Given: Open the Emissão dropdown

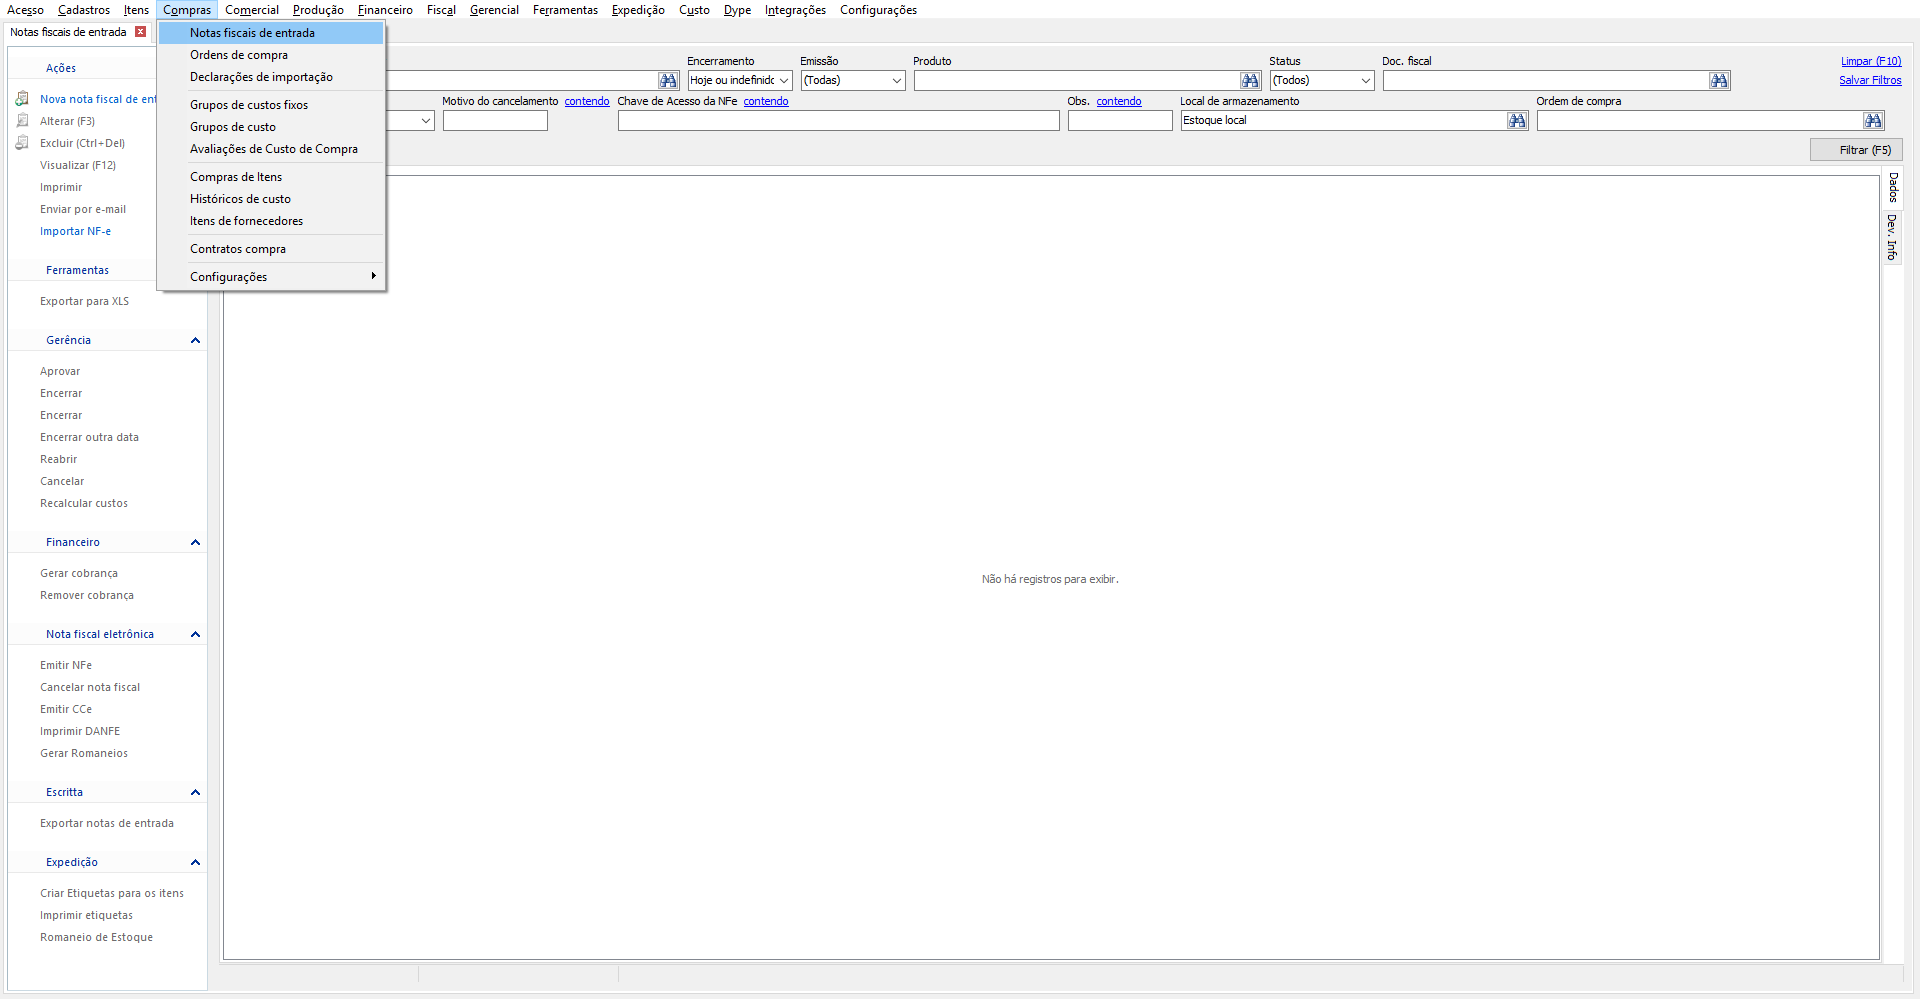Looking at the screenshot, I should [897, 80].
